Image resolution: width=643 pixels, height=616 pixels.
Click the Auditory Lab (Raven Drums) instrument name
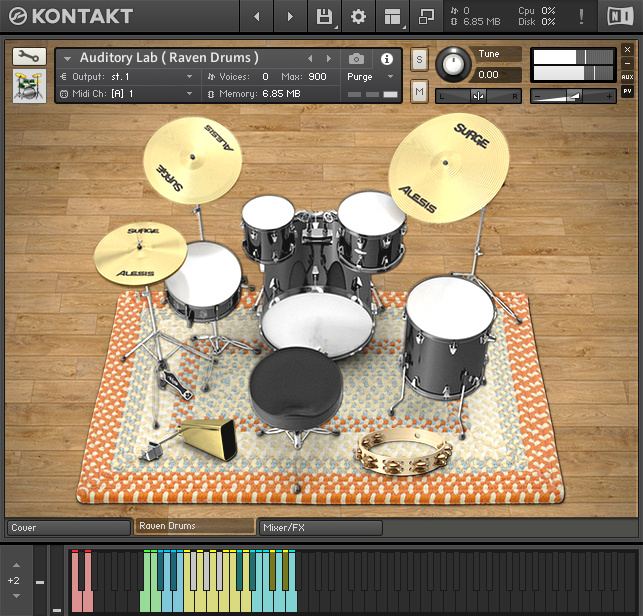(x=169, y=58)
